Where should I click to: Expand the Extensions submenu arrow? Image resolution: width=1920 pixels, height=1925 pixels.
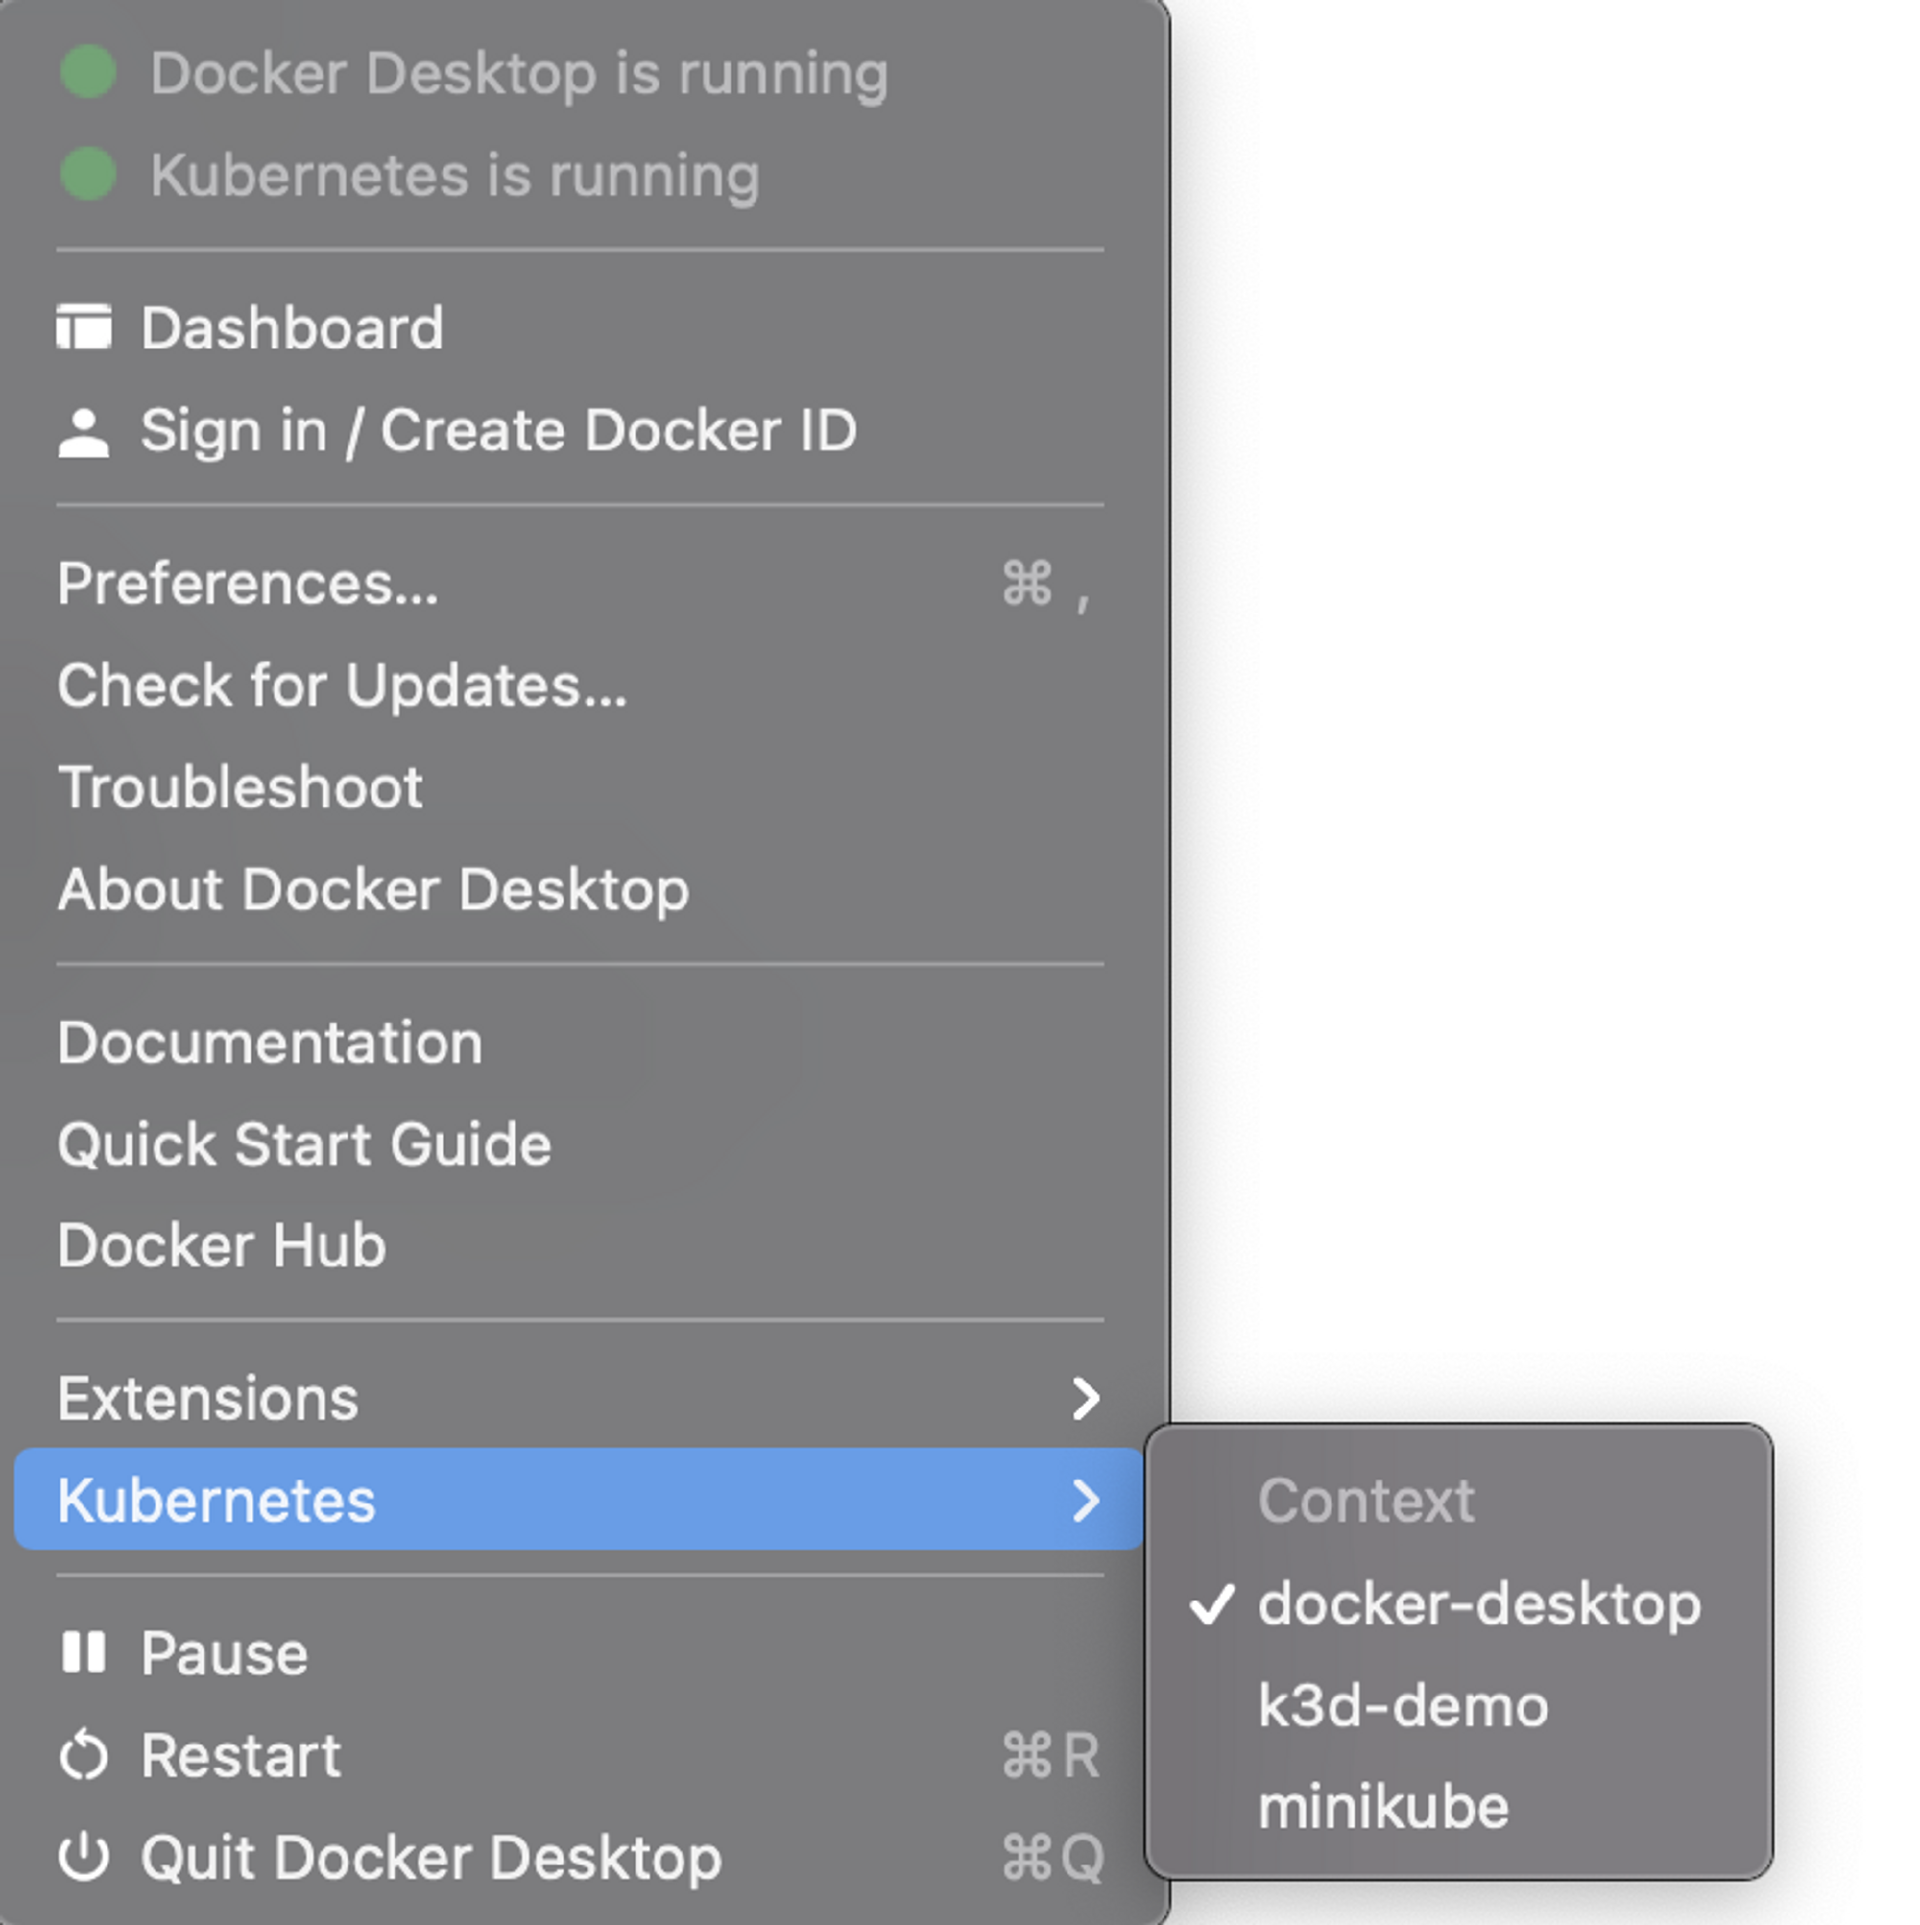coord(1085,1398)
